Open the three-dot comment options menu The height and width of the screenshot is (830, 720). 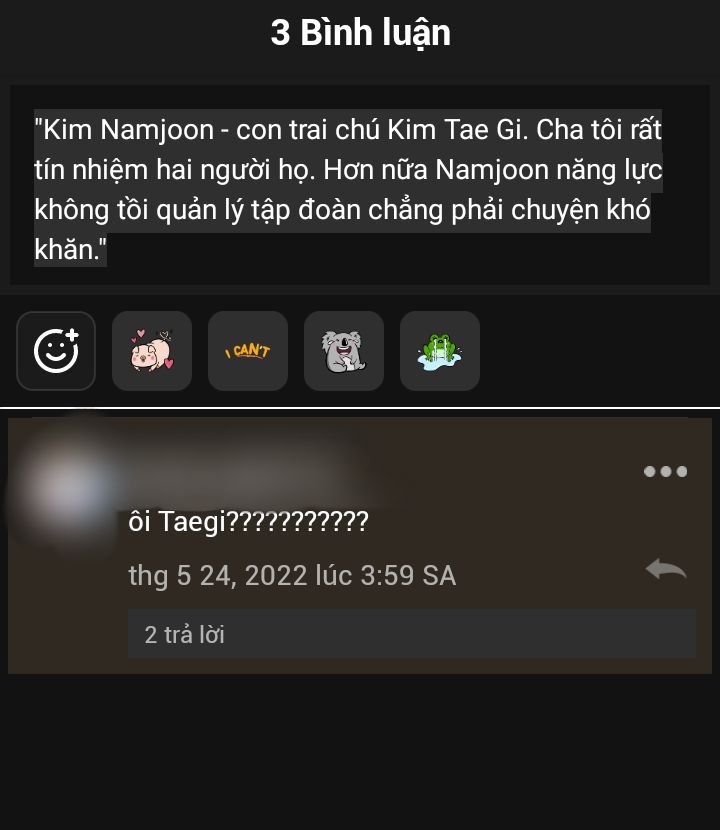point(665,471)
